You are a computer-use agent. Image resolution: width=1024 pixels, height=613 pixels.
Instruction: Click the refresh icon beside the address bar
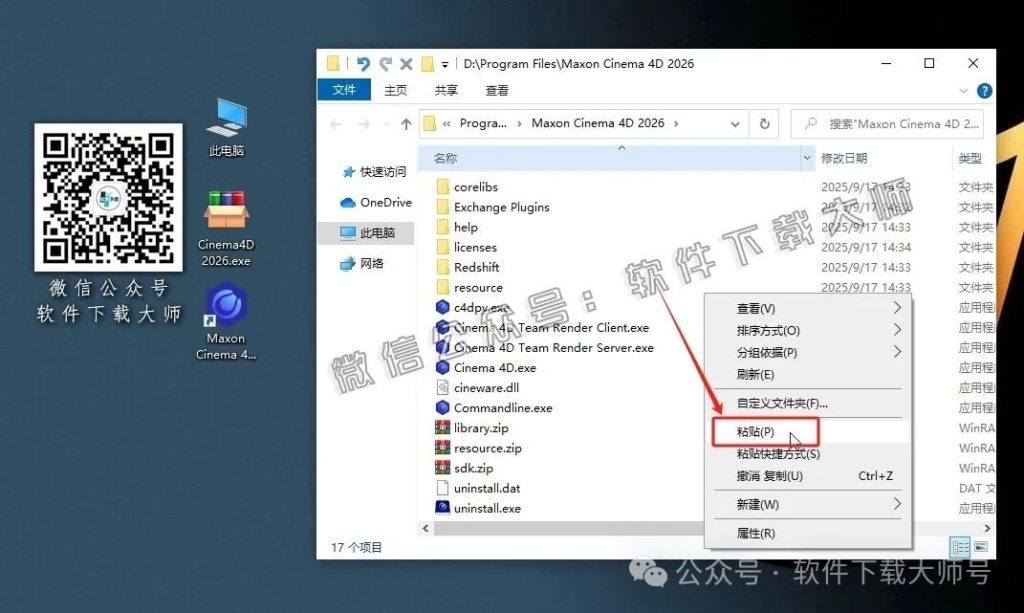point(764,122)
